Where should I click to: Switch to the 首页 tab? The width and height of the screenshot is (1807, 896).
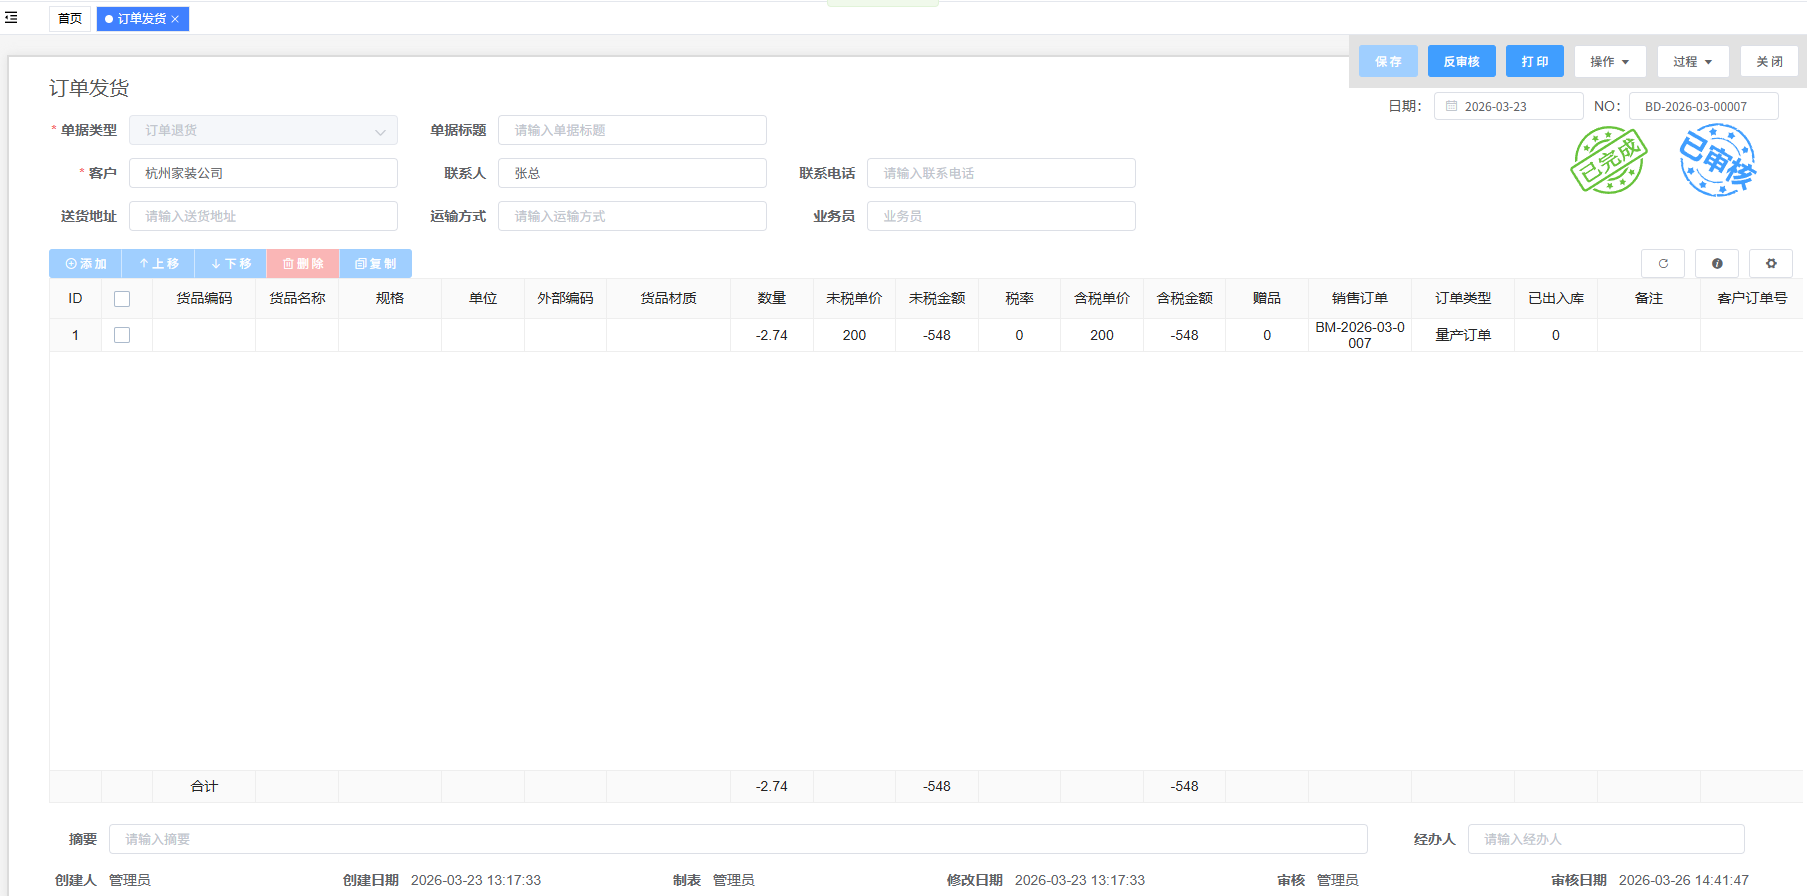pos(70,19)
